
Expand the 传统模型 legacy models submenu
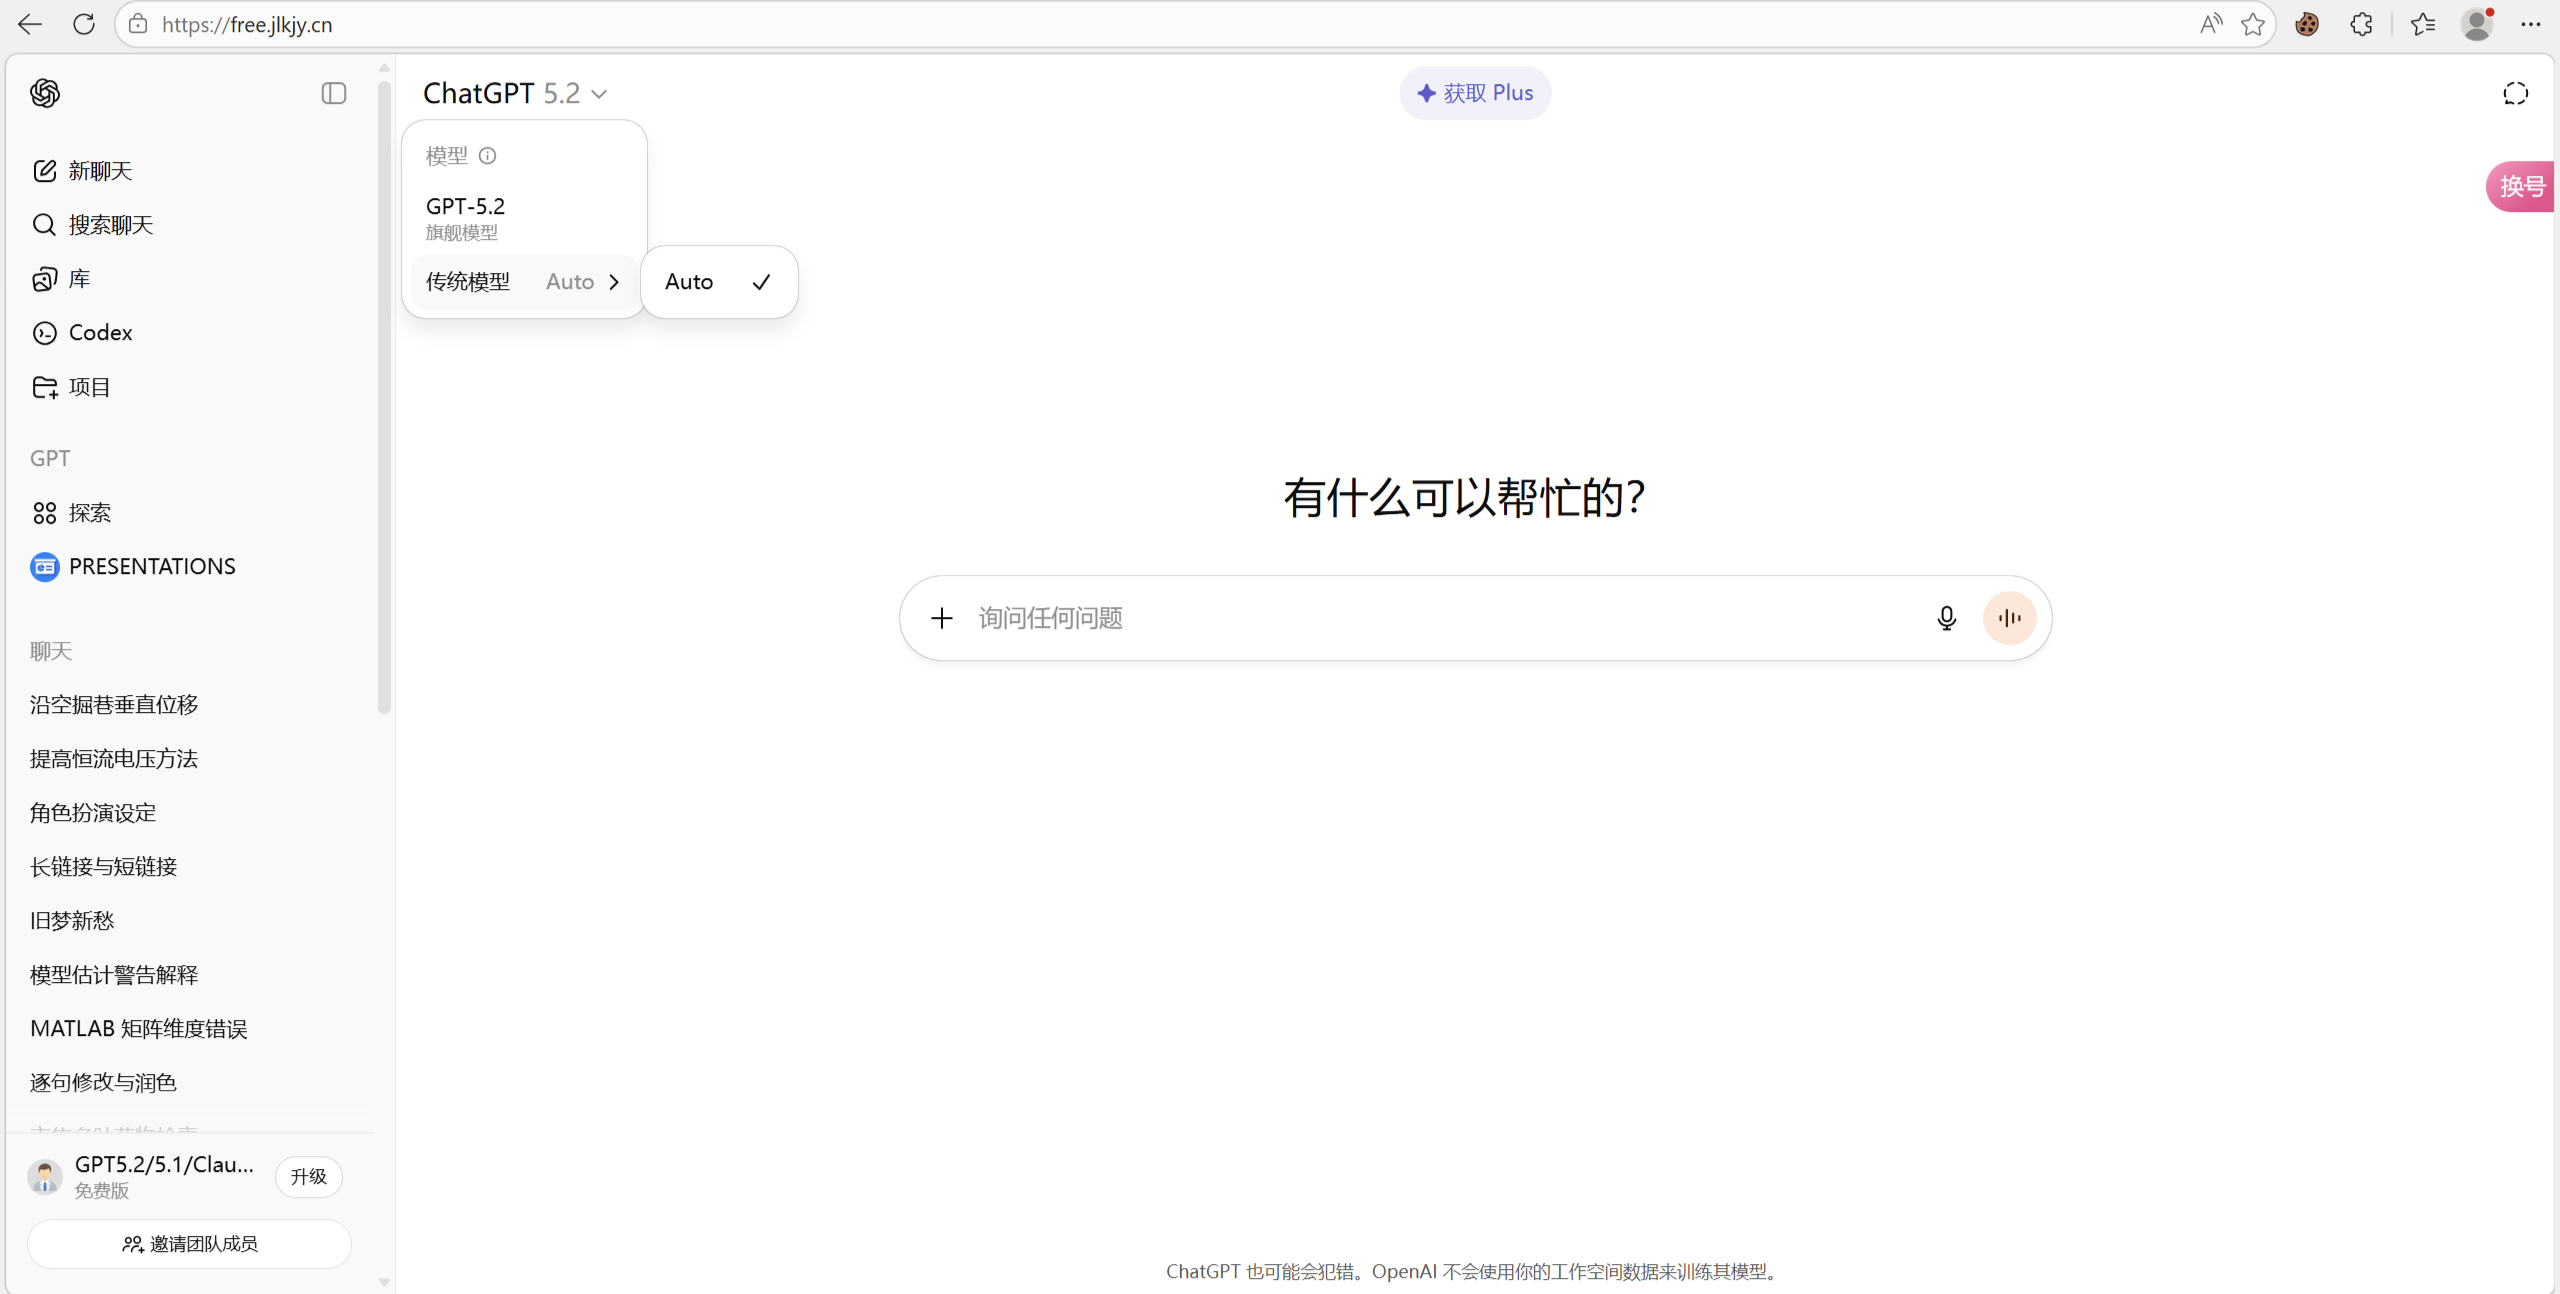522,281
